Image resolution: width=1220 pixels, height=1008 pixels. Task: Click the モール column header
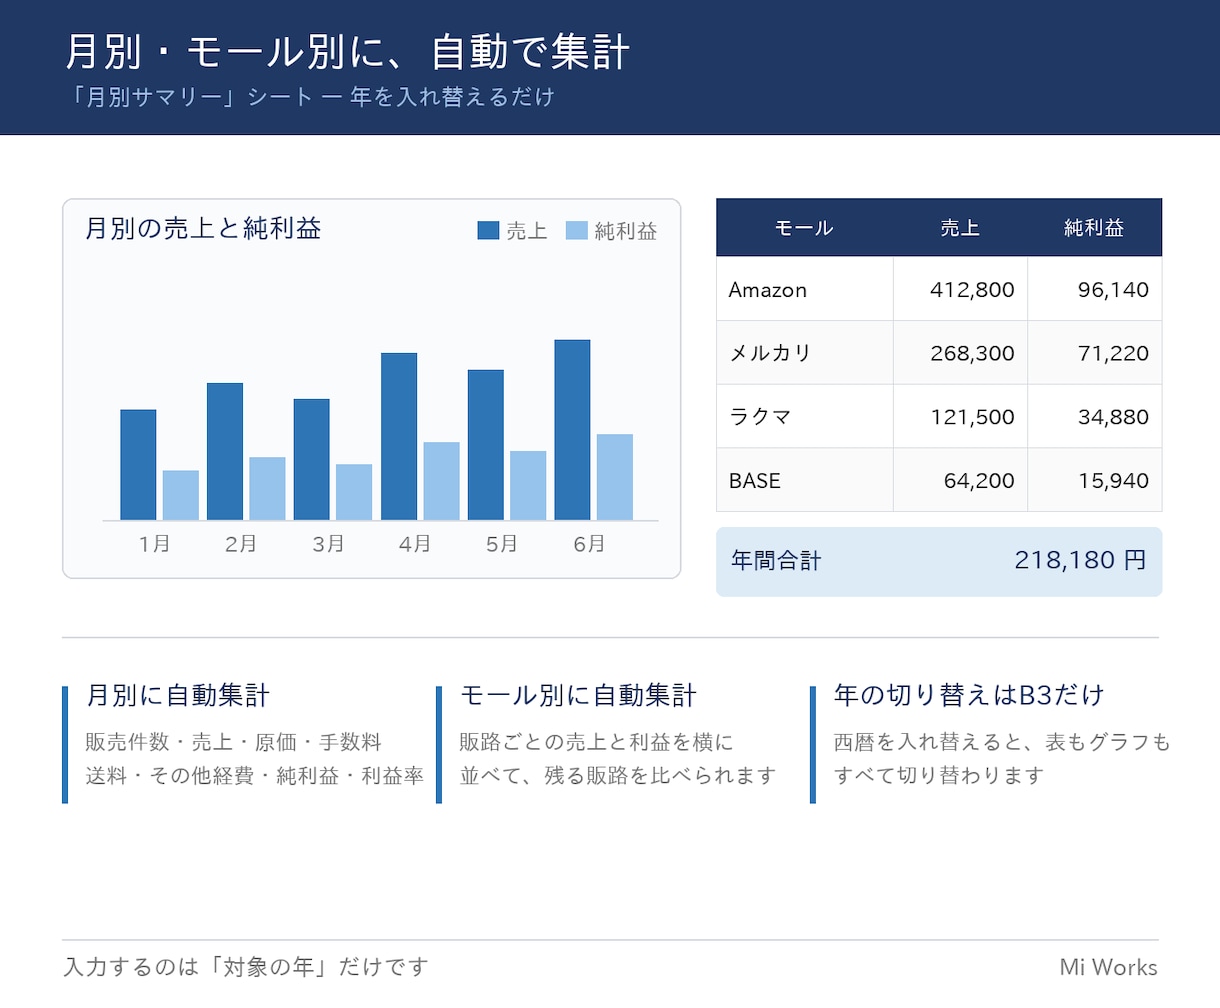(804, 228)
